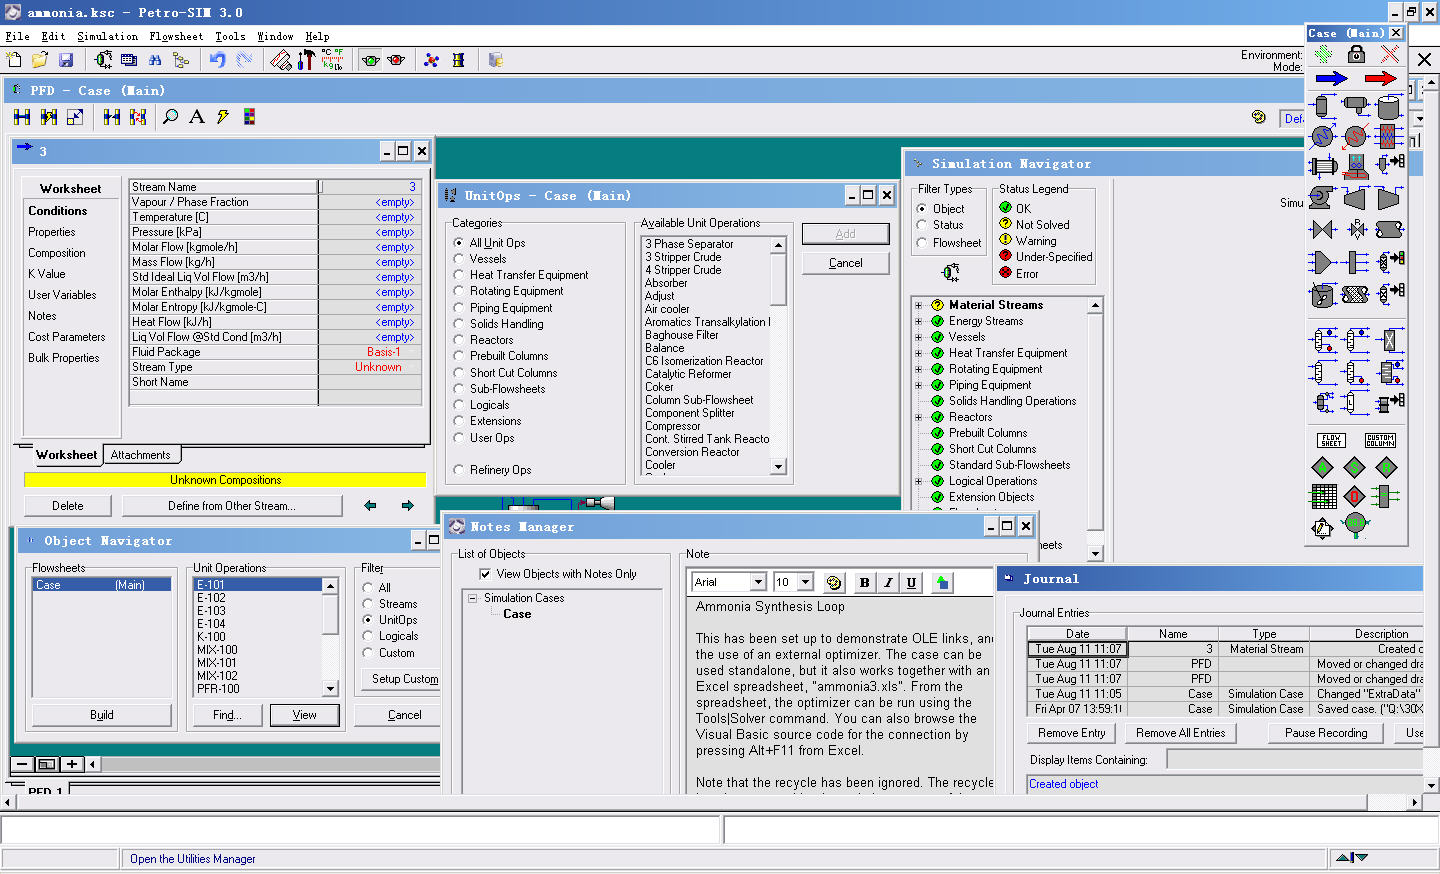Choose the Recycle 'R' diamond palette icon
1440x874 pixels.
coord(1387,467)
